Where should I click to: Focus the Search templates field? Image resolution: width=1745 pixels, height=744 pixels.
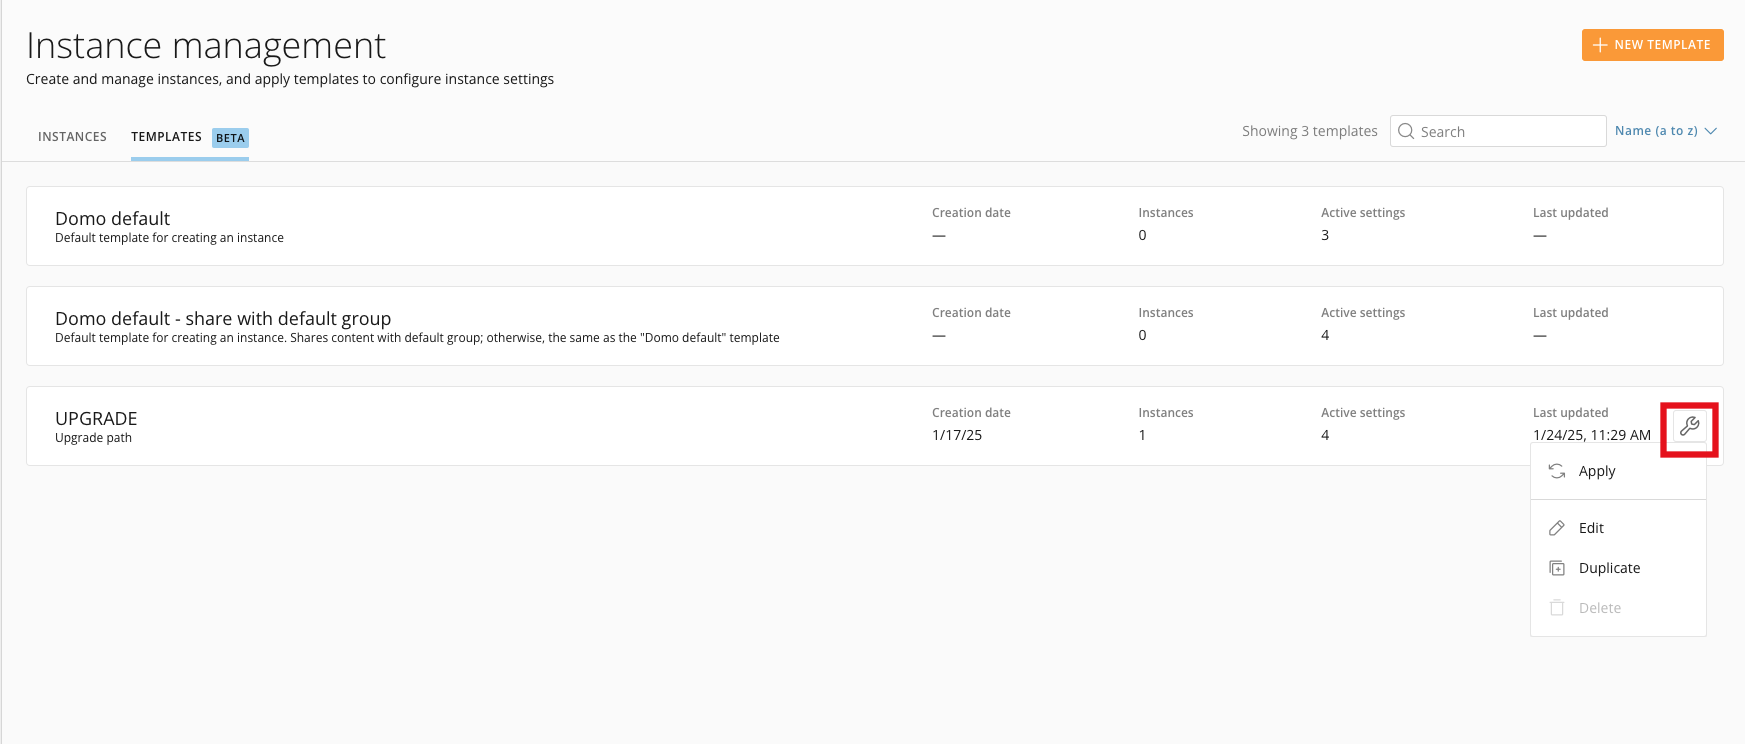[x=1498, y=131]
